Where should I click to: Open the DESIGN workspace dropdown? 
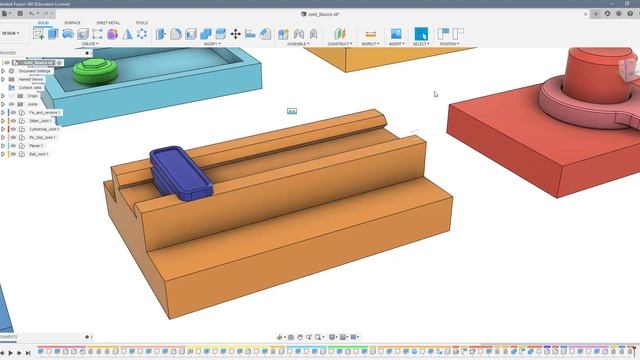(11, 33)
